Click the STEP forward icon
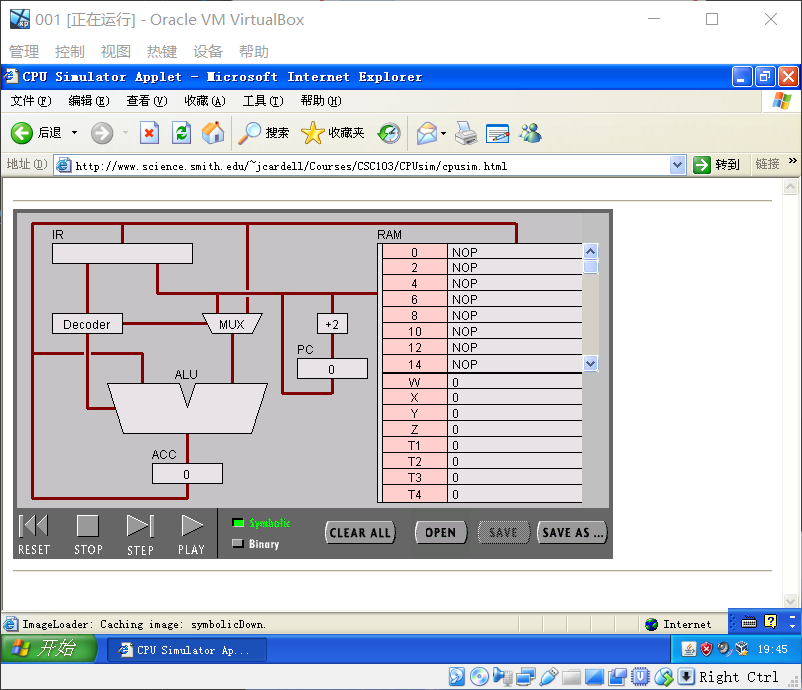The width and height of the screenshot is (802, 690). (139, 526)
